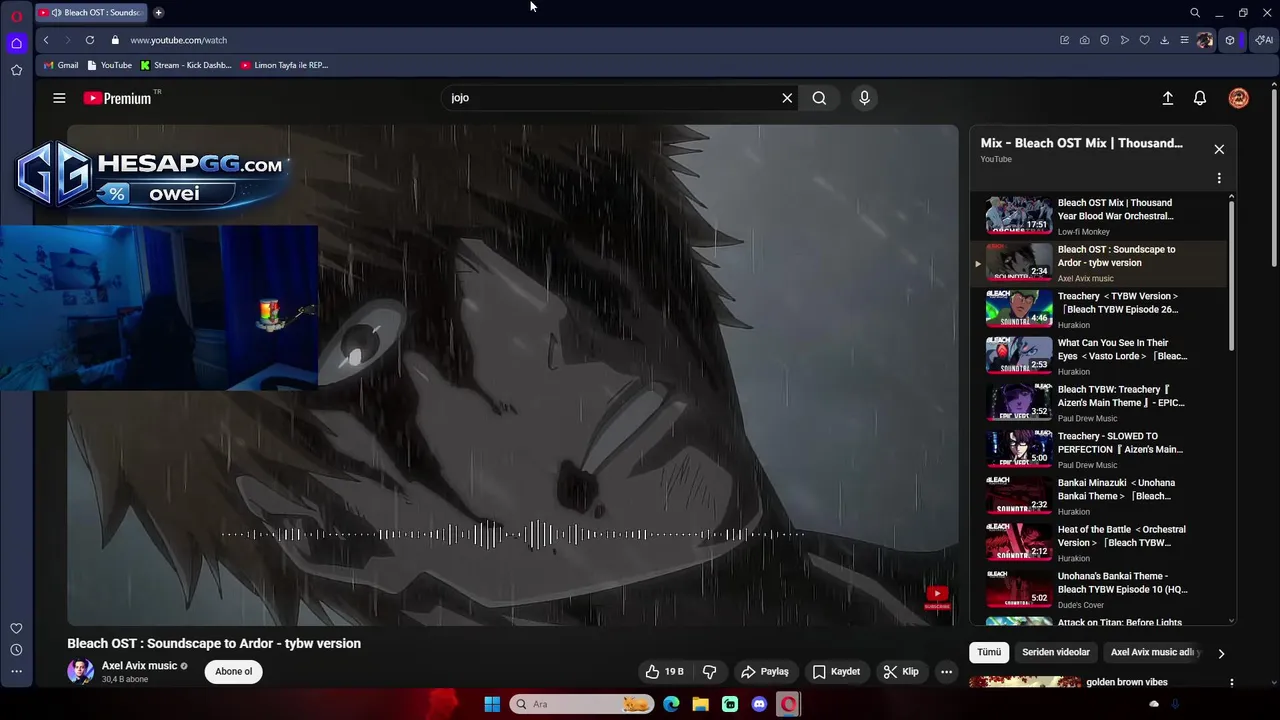Play Bleach TYBW Treachery Aizen's Main Theme EPIC
Screen dimensions: 1280x720
click(1096, 403)
